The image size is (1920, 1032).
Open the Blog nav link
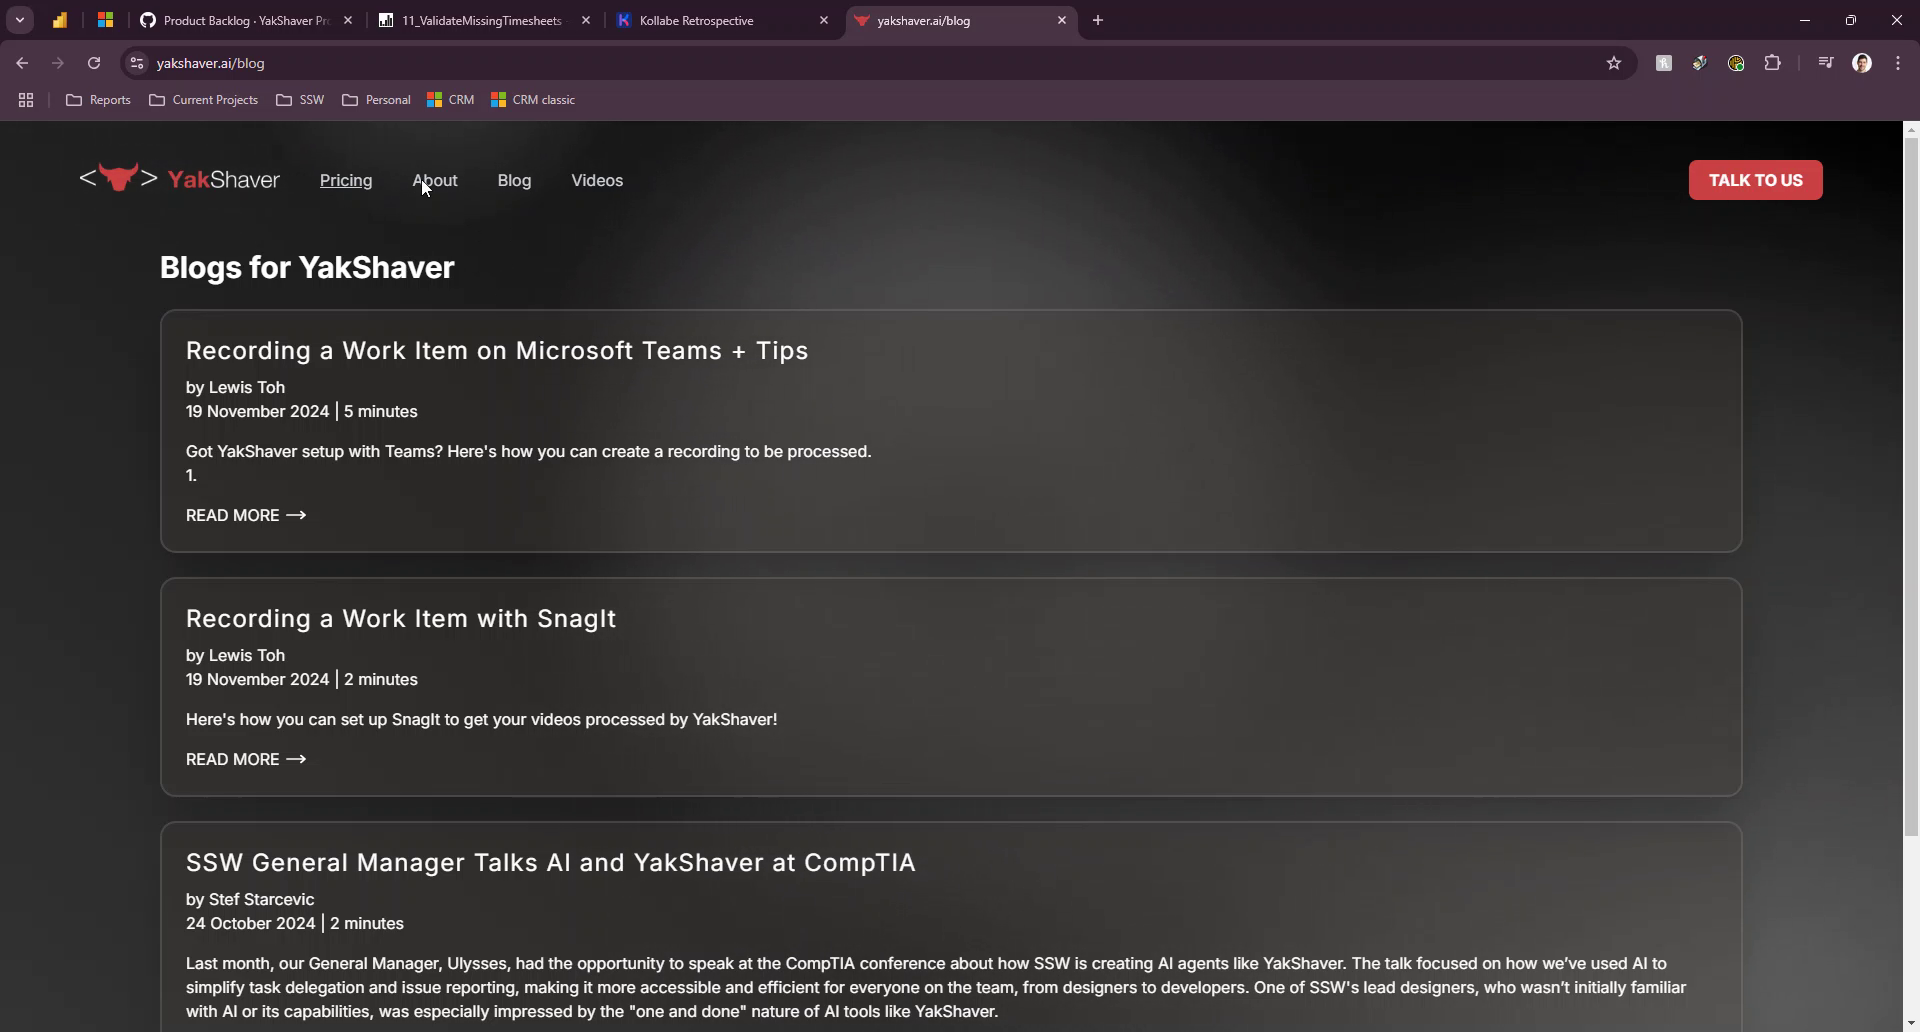coord(514,180)
